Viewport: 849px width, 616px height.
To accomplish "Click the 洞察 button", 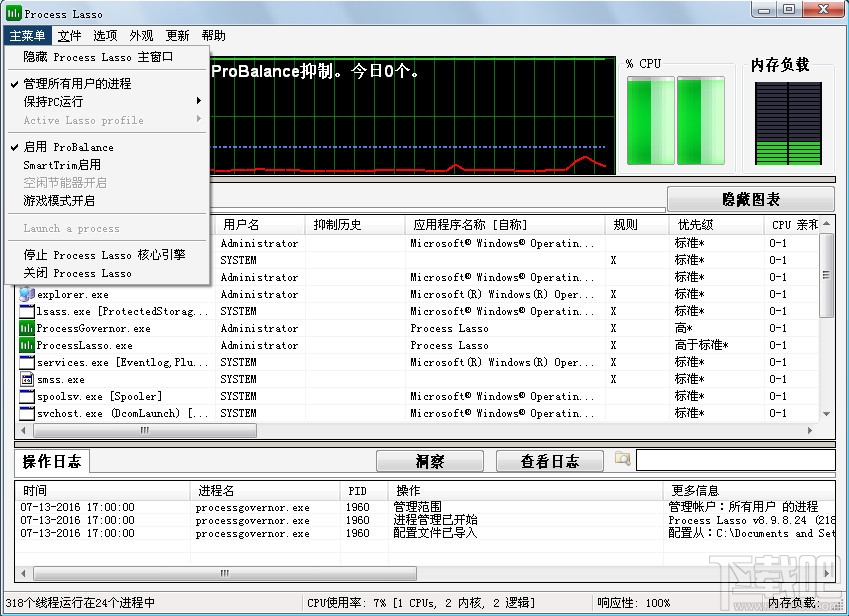I will (430, 461).
